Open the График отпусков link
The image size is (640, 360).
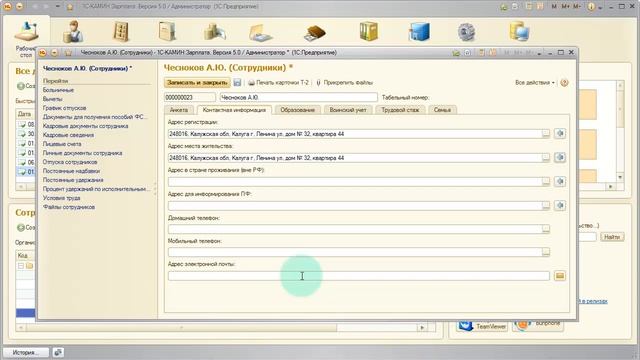tap(64, 108)
